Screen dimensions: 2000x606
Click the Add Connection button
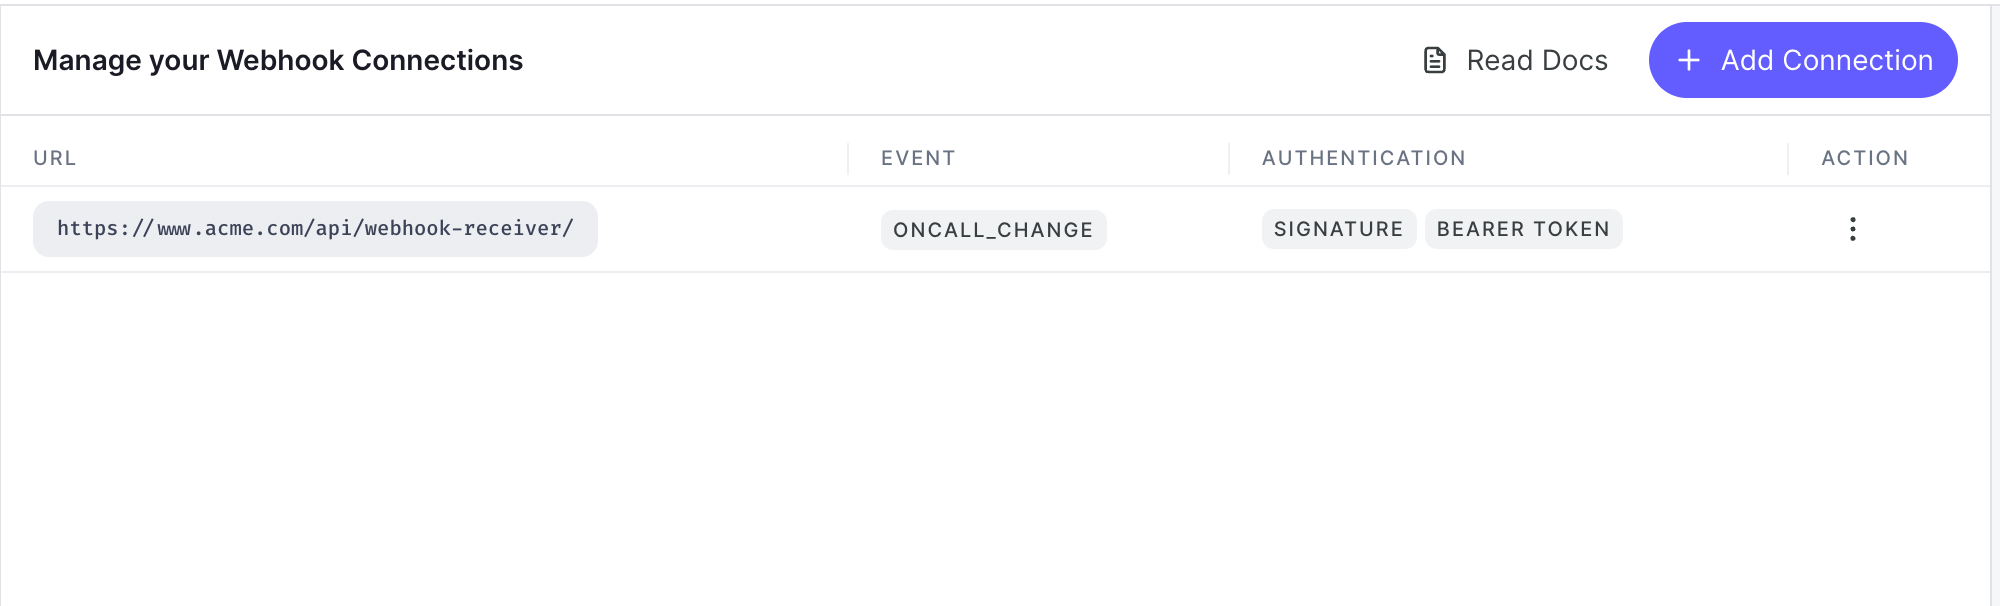(1802, 60)
